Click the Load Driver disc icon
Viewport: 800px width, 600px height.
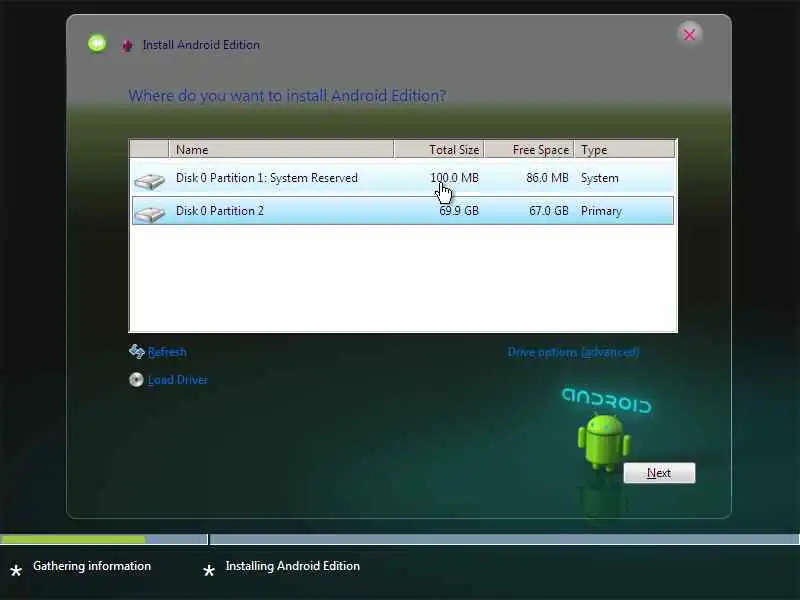(x=136, y=380)
